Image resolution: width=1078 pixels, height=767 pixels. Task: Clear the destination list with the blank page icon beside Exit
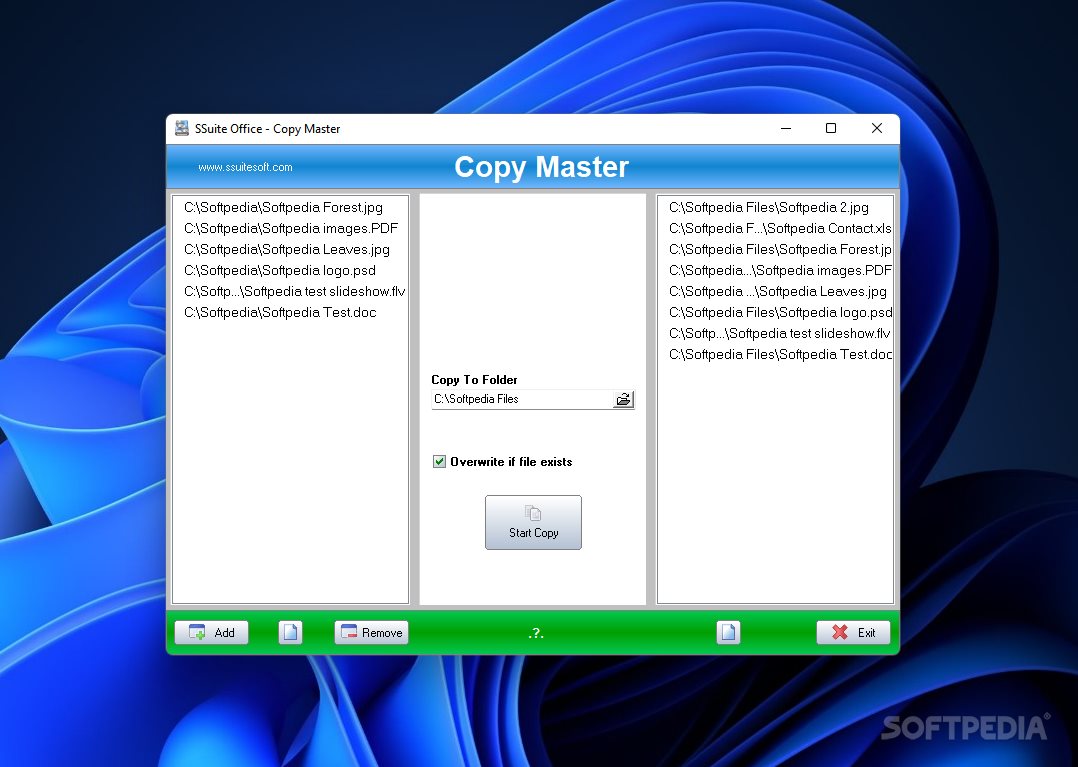[x=728, y=632]
